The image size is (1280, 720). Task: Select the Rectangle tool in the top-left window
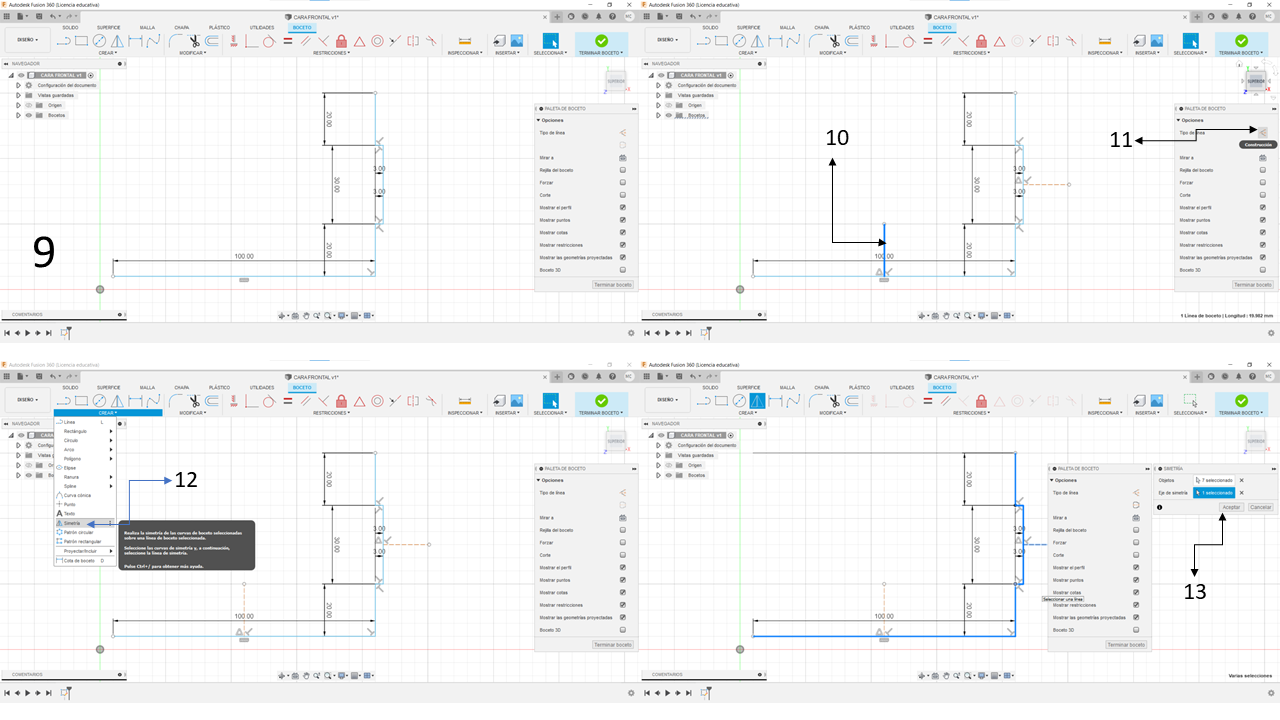click(x=82, y=41)
